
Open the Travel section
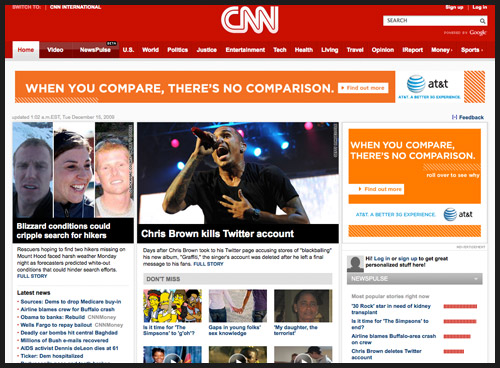tap(355, 50)
